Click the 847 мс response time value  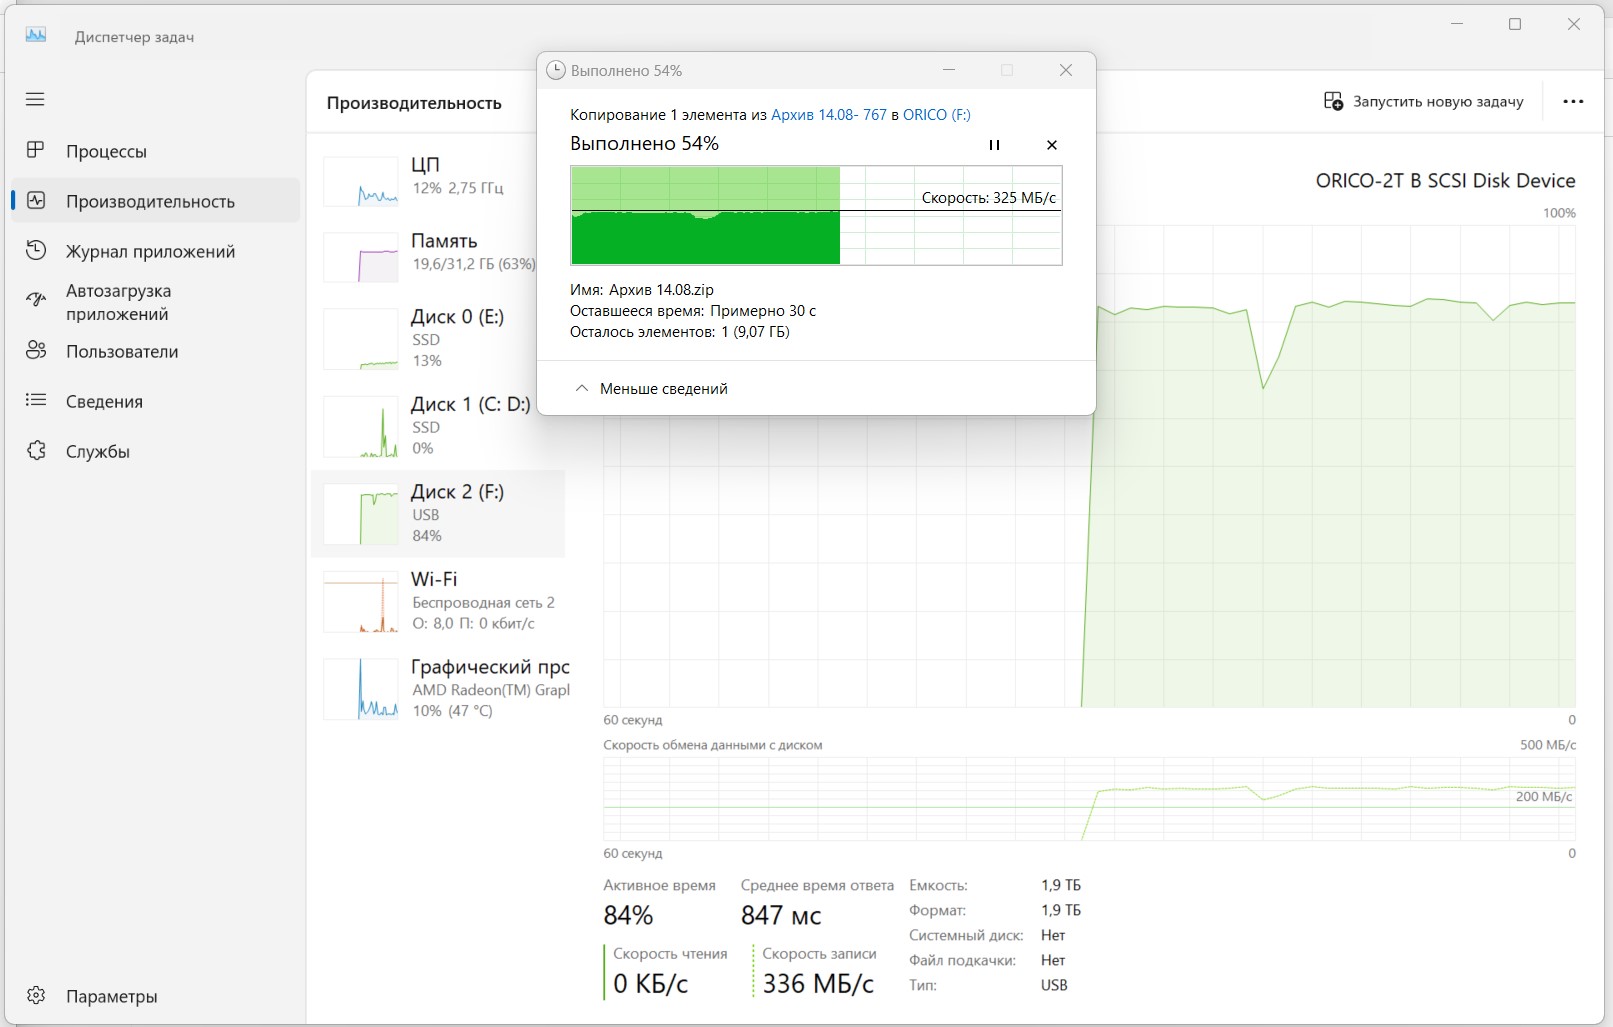[x=781, y=915]
